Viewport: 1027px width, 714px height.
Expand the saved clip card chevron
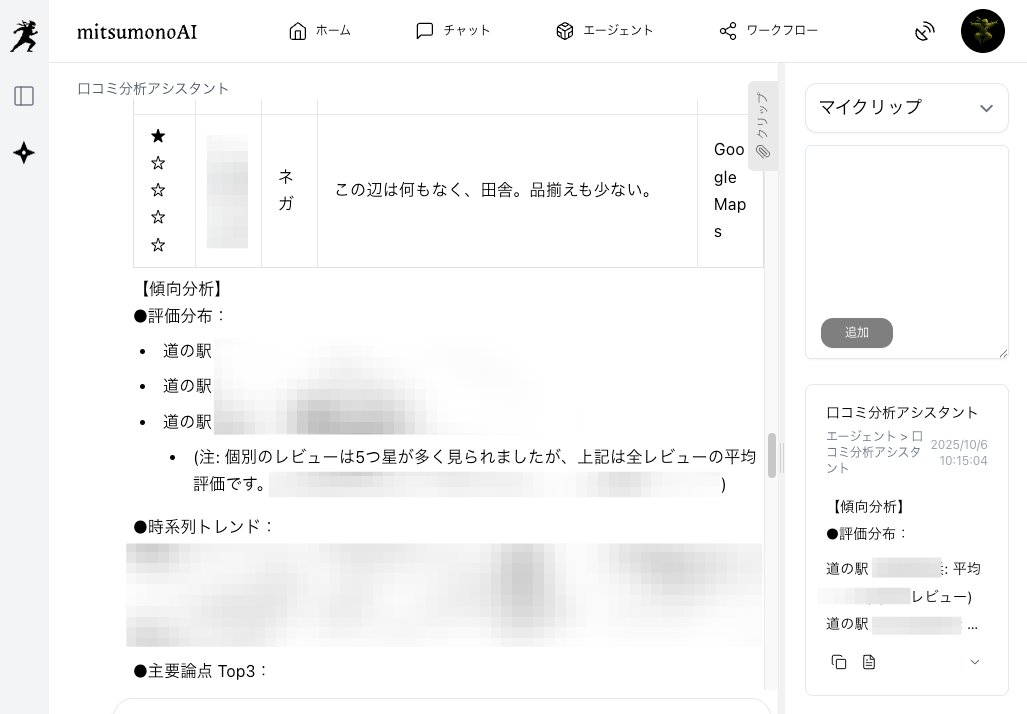[x=975, y=662]
